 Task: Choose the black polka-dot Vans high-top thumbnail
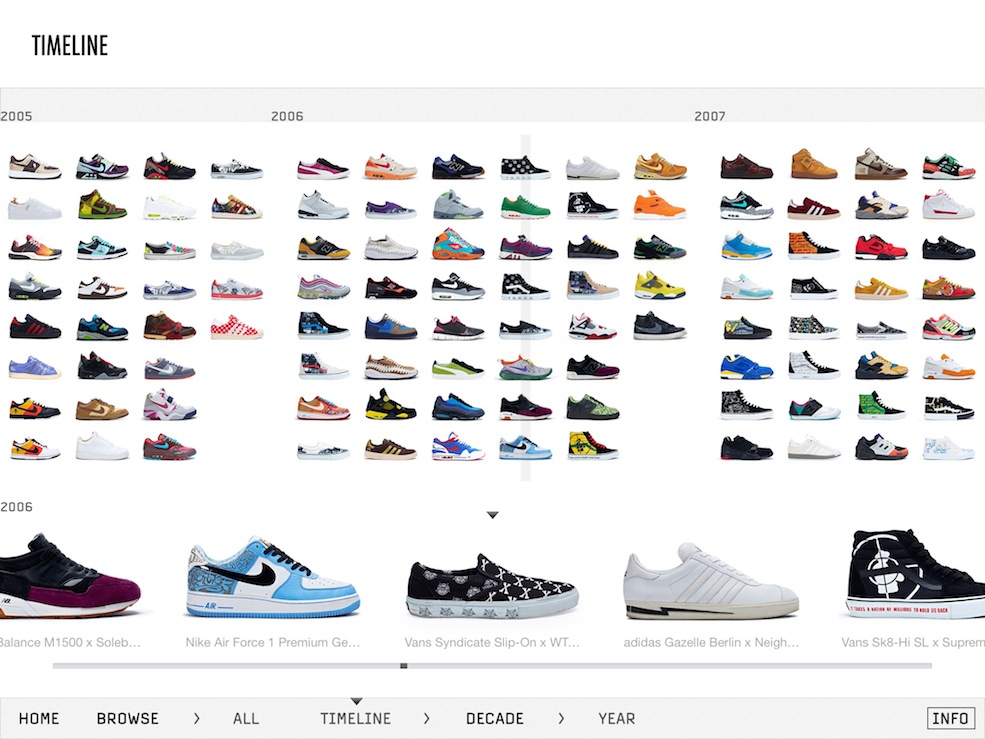[525, 167]
